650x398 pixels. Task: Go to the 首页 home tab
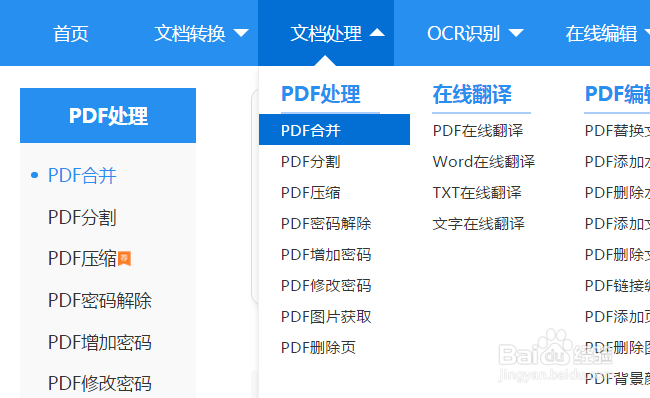(x=70, y=34)
